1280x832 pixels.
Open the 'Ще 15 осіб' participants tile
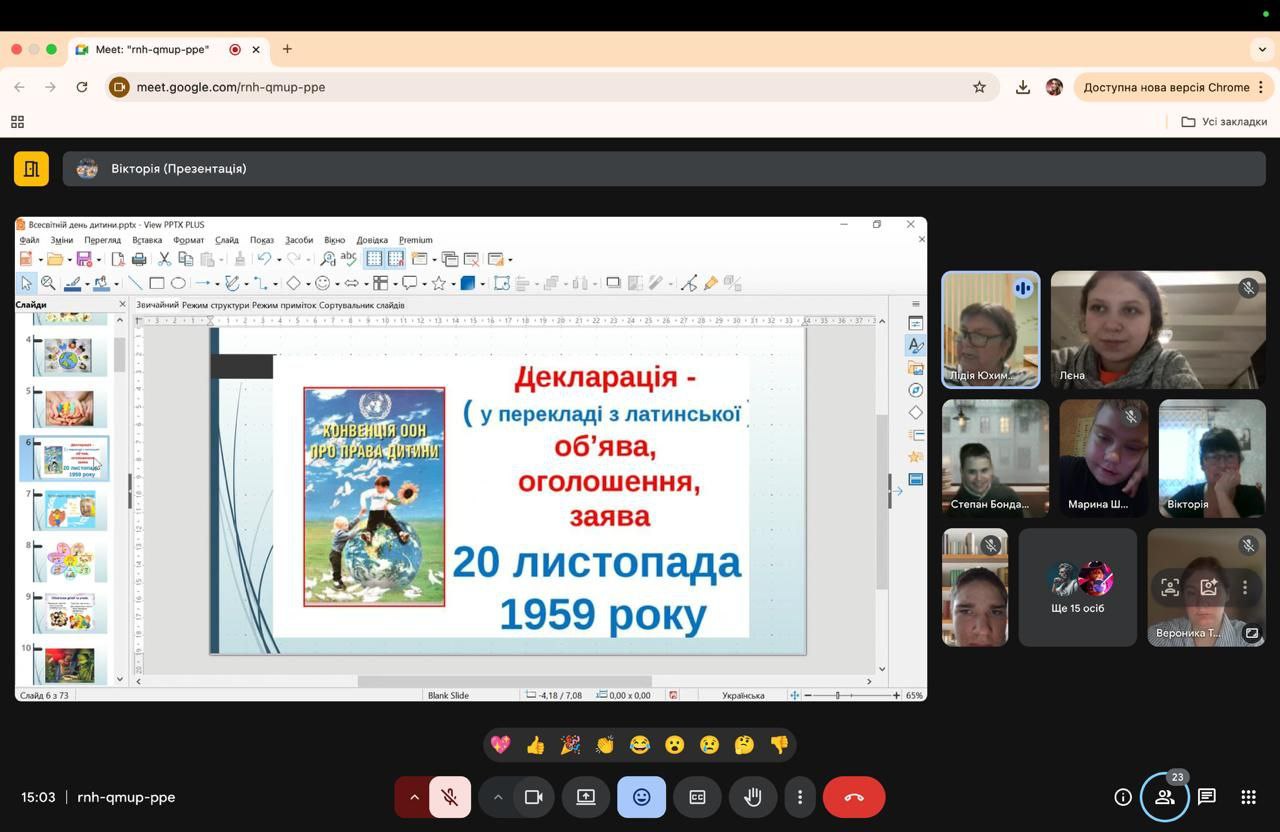pyautogui.click(x=1077, y=587)
